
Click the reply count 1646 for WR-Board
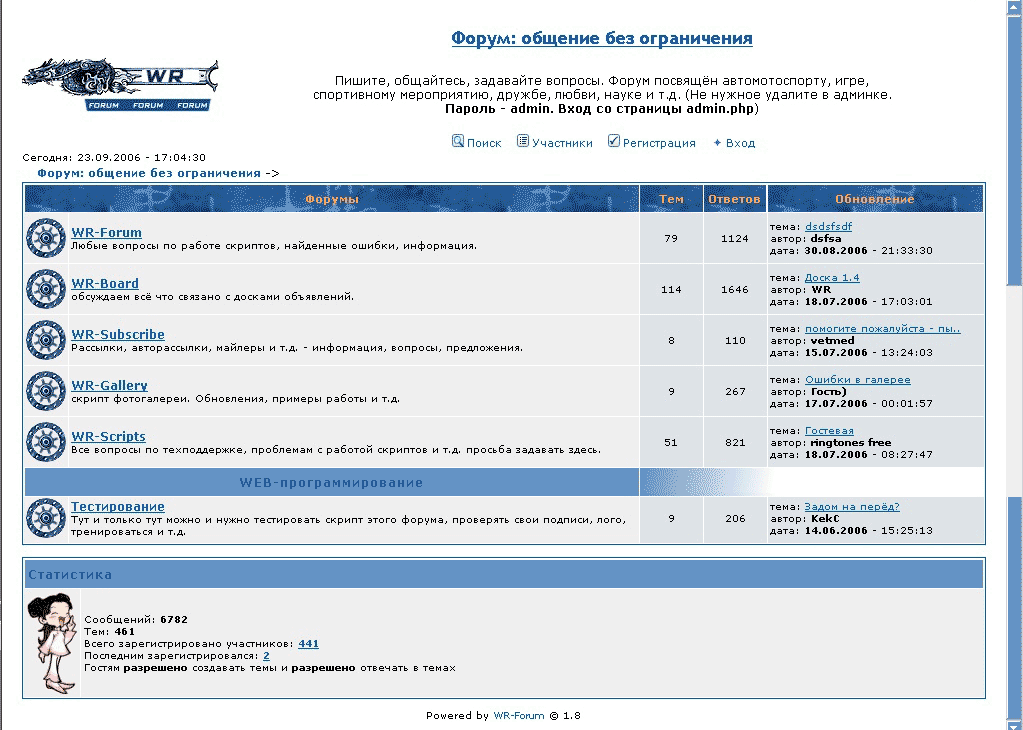click(x=735, y=289)
